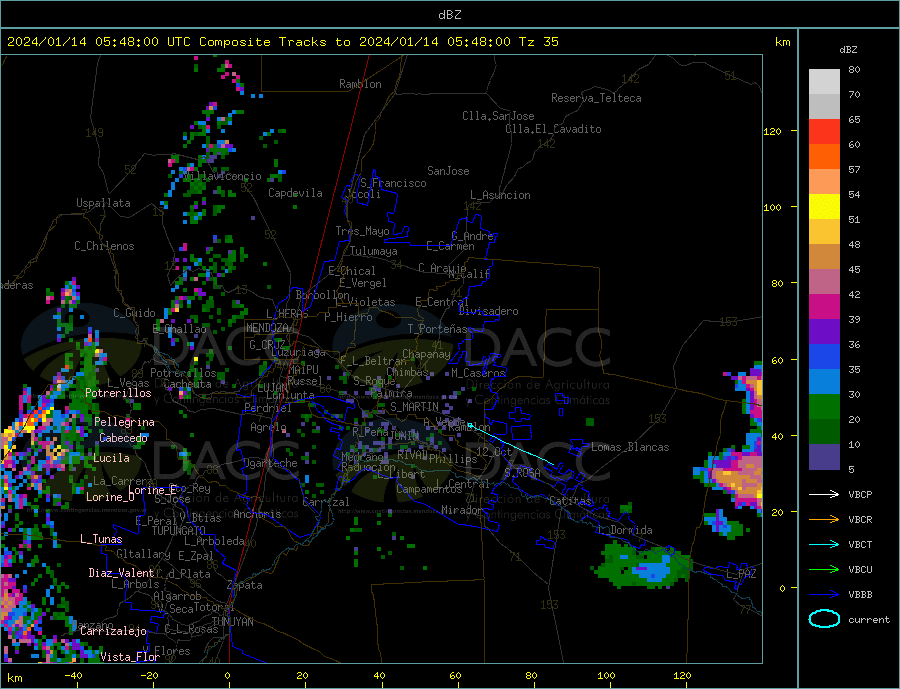Screen dimensions: 900x689
Task: Select the red swatch between 65 and 60
Action: 824,131
